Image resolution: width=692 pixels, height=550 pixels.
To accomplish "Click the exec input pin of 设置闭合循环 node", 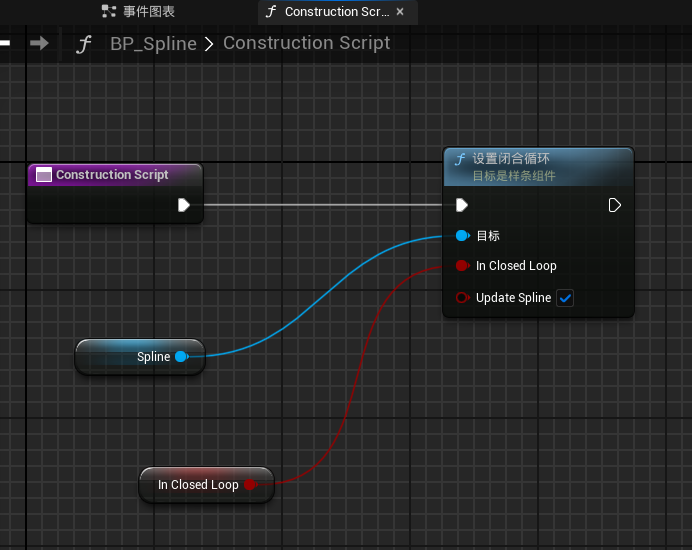I will pyautogui.click(x=462, y=205).
